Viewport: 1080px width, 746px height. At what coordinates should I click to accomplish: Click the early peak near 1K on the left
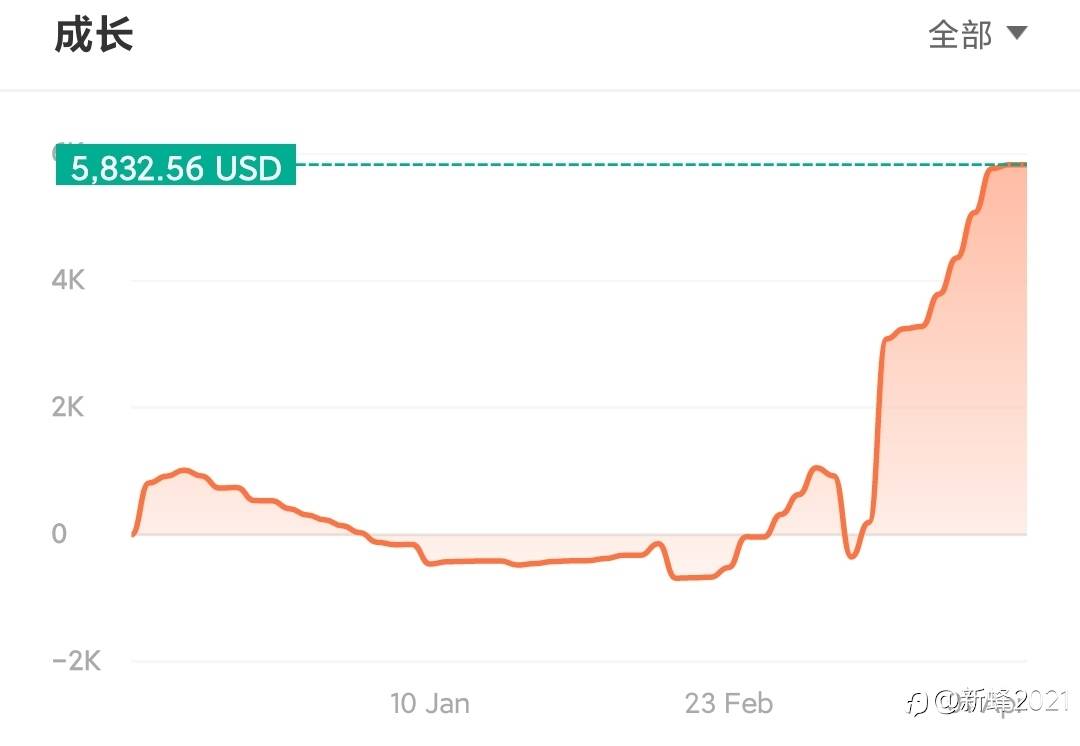(x=183, y=469)
